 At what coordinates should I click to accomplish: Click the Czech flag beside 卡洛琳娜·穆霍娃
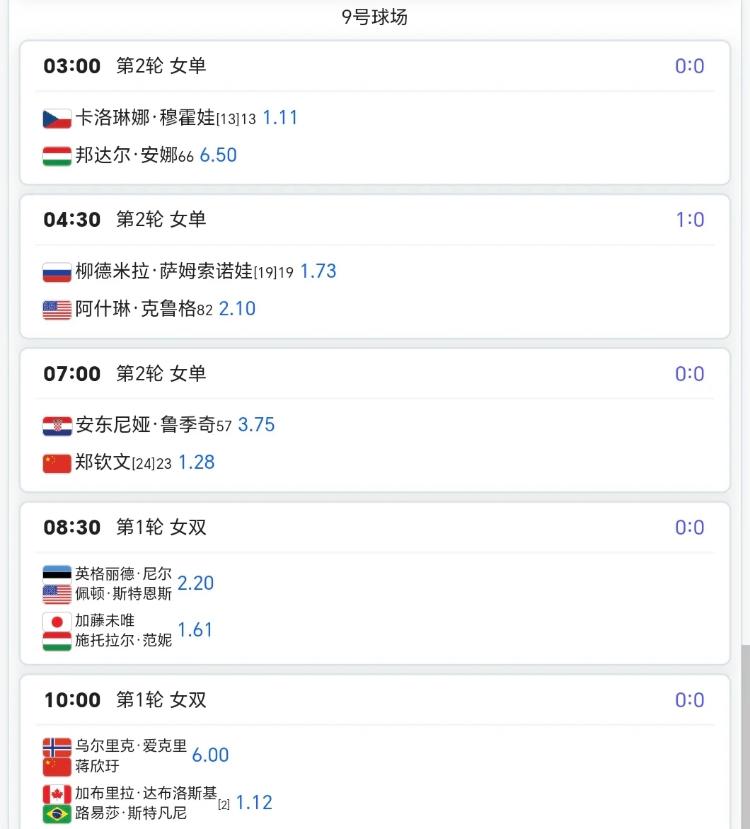(x=57, y=118)
